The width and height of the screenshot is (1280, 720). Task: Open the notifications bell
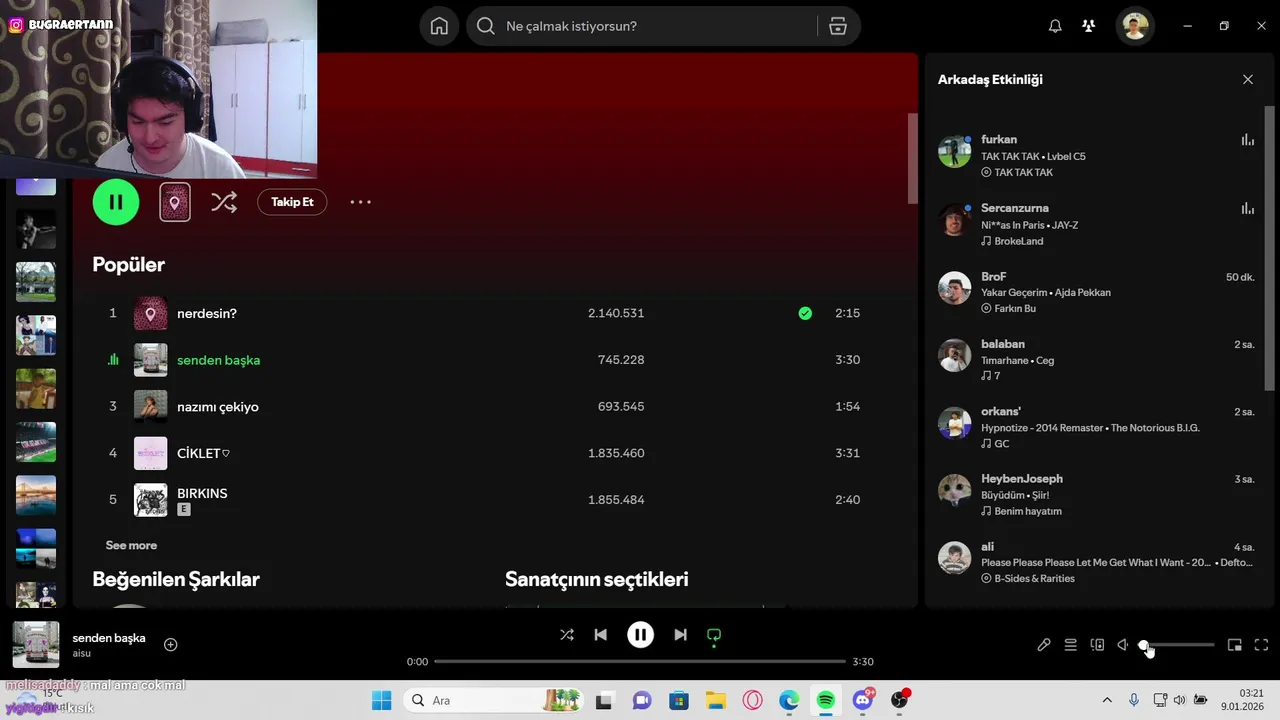tap(1055, 26)
